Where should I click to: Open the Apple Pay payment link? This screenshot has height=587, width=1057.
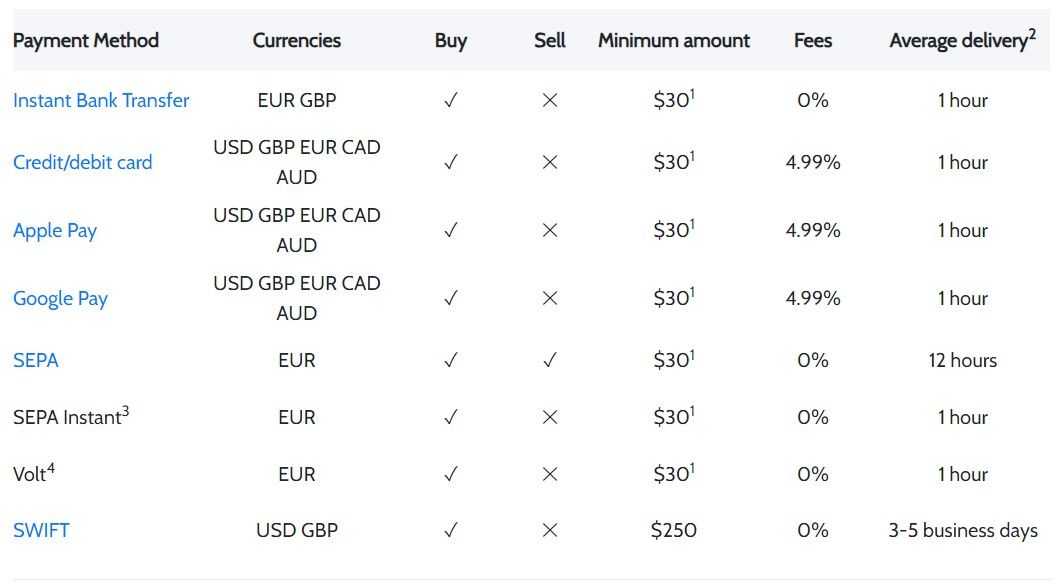point(55,230)
